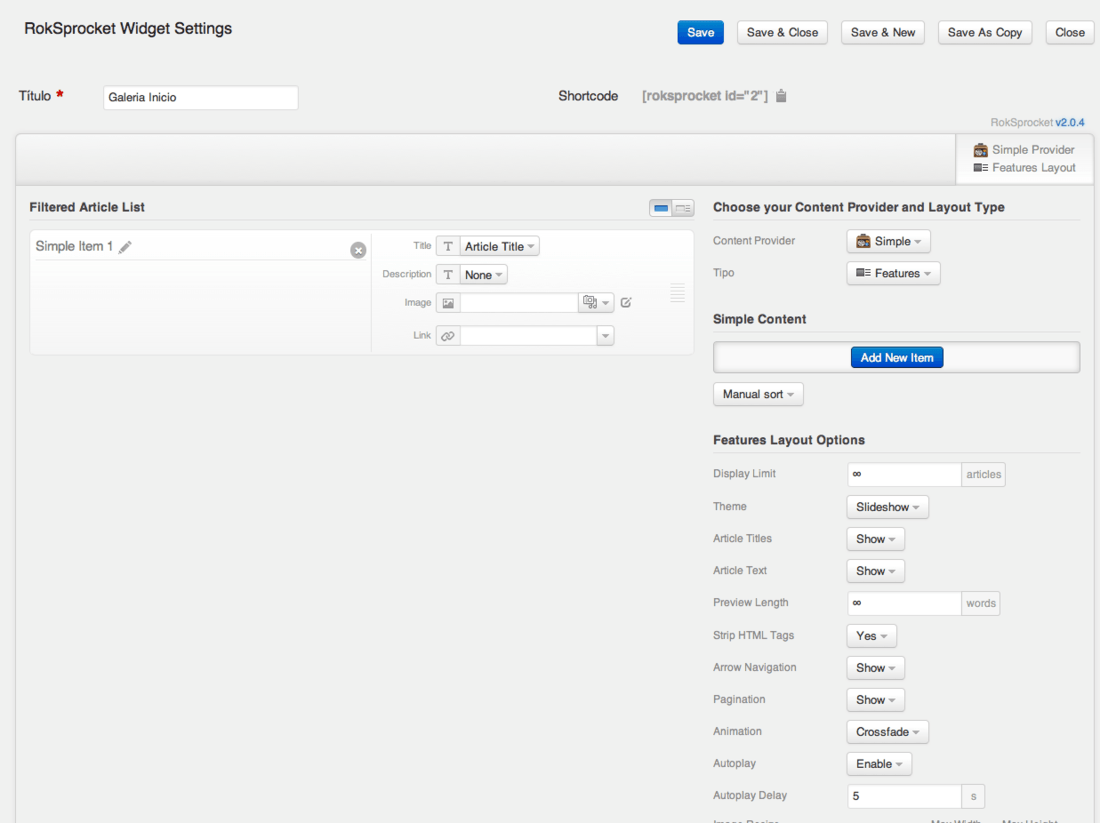Click the Filtered Article List heading
The image size is (1100, 823).
click(87, 208)
